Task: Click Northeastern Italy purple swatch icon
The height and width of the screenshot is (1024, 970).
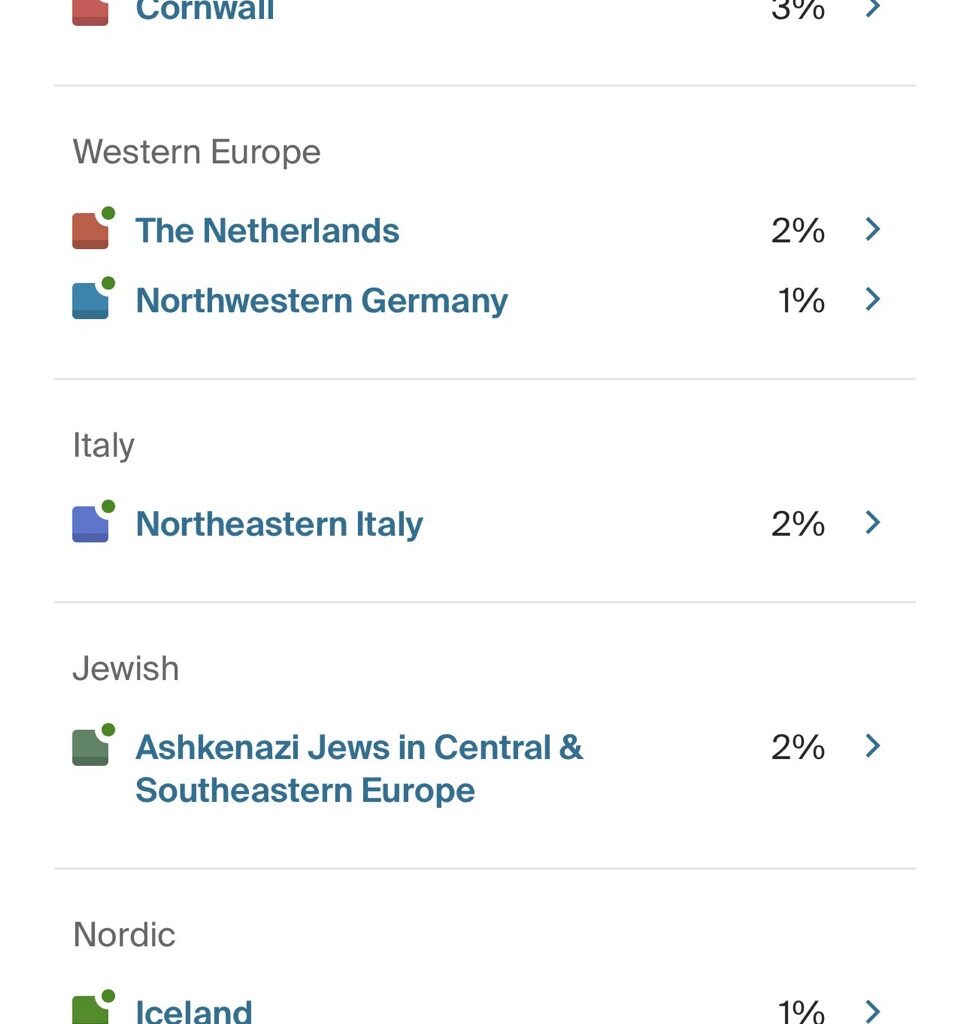Action: click(90, 524)
